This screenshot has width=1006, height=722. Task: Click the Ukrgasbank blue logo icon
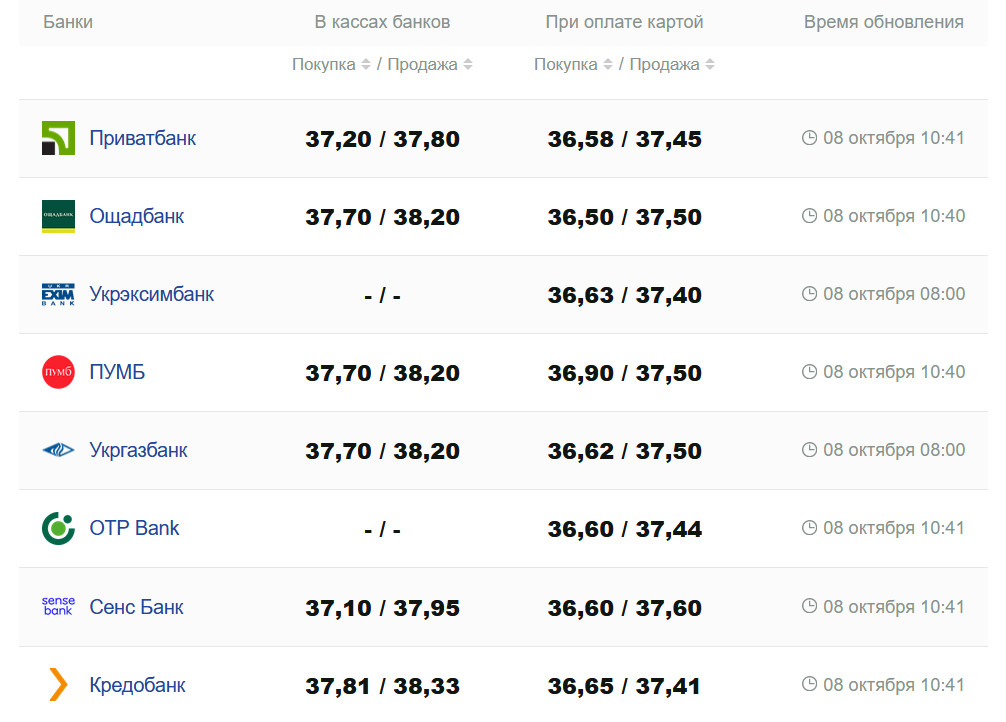tap(58, 450)
